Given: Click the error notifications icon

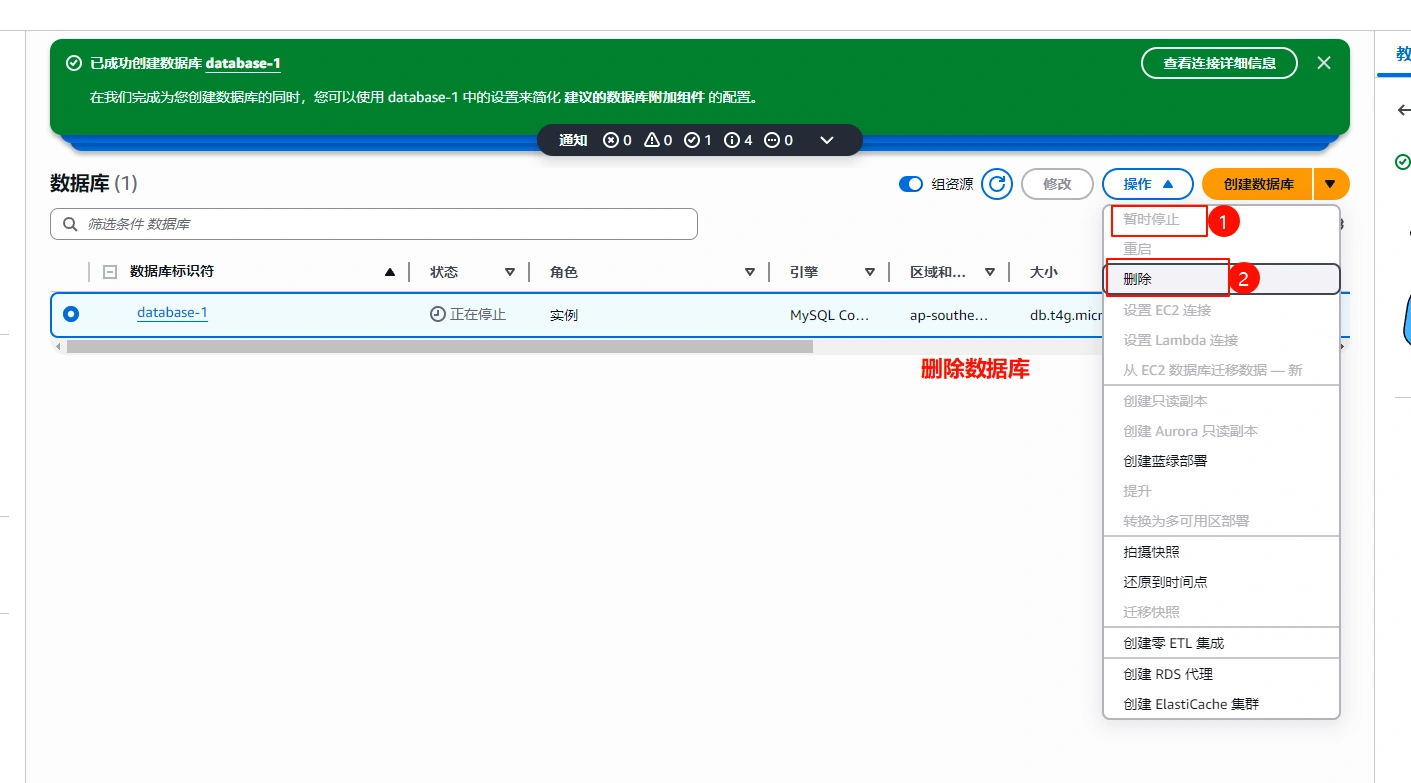Looking at the screenshot, I should (x=611, y=140).
